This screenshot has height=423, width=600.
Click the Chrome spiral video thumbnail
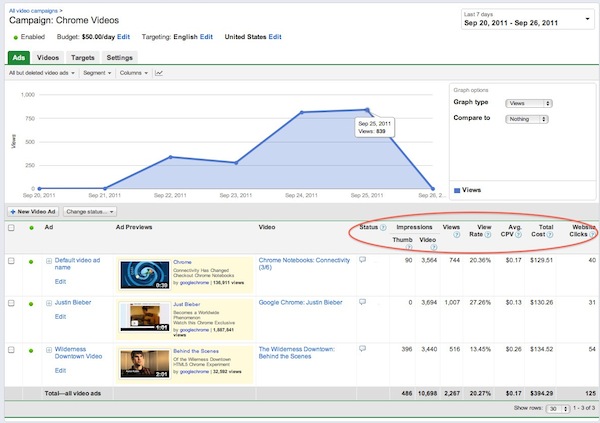click(x=145, y=275)
